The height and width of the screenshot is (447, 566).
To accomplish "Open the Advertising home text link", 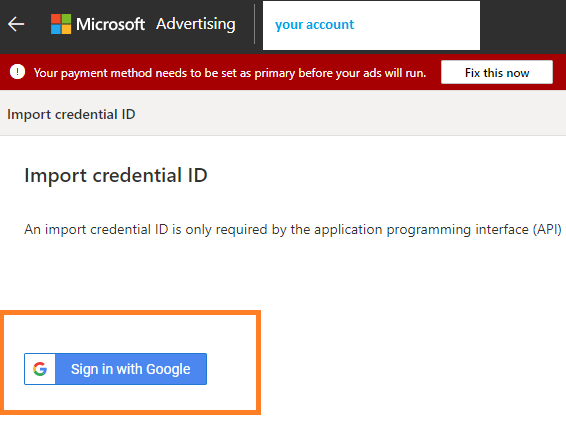I will pyautogui.click(x=196, y=24).
